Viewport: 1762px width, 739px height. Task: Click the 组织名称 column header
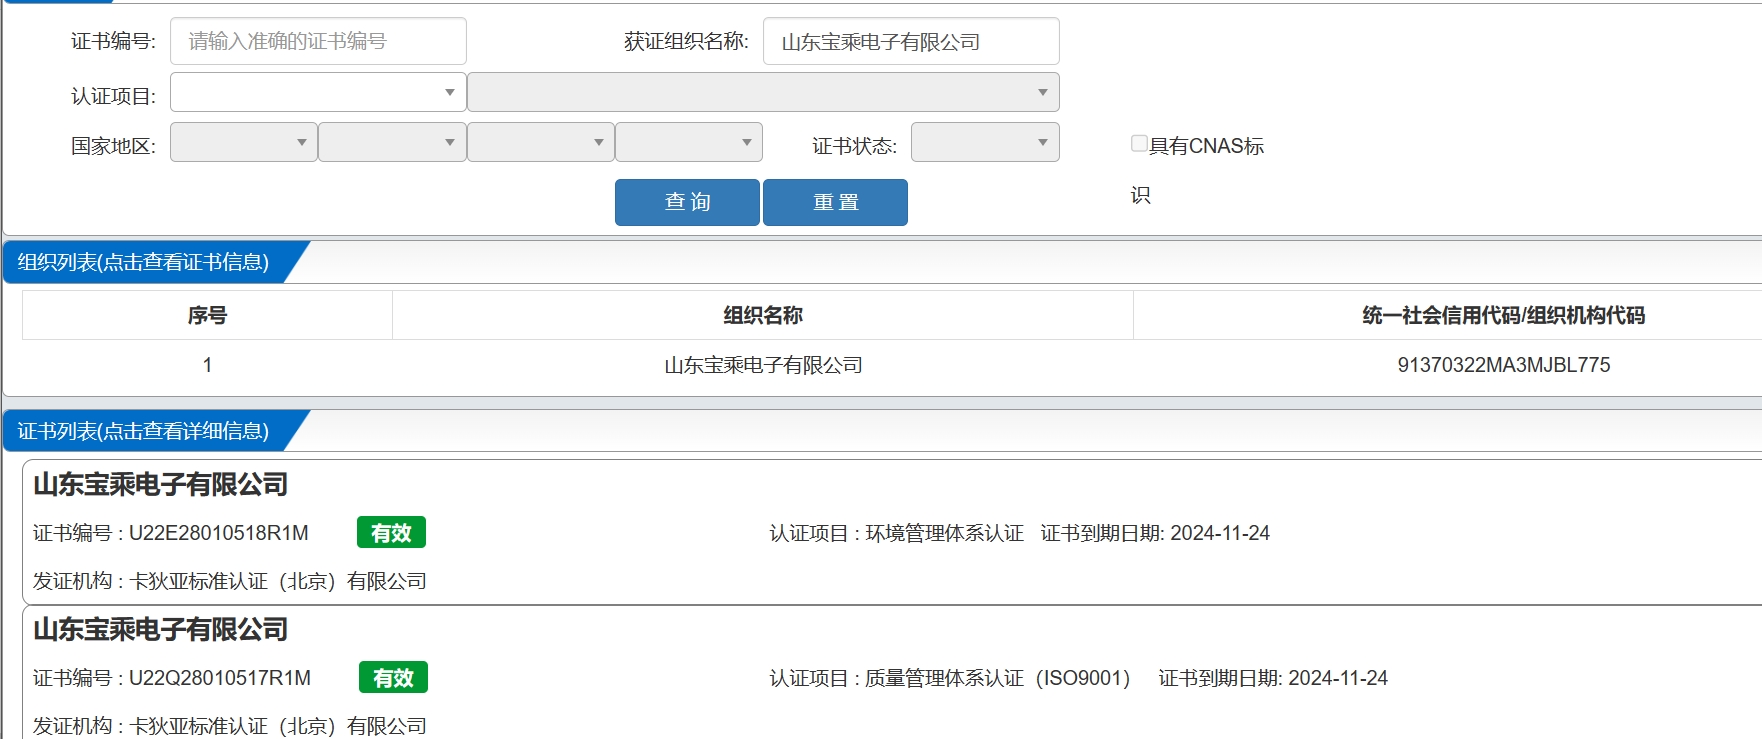pyautogui.click(x=763, y=315)
